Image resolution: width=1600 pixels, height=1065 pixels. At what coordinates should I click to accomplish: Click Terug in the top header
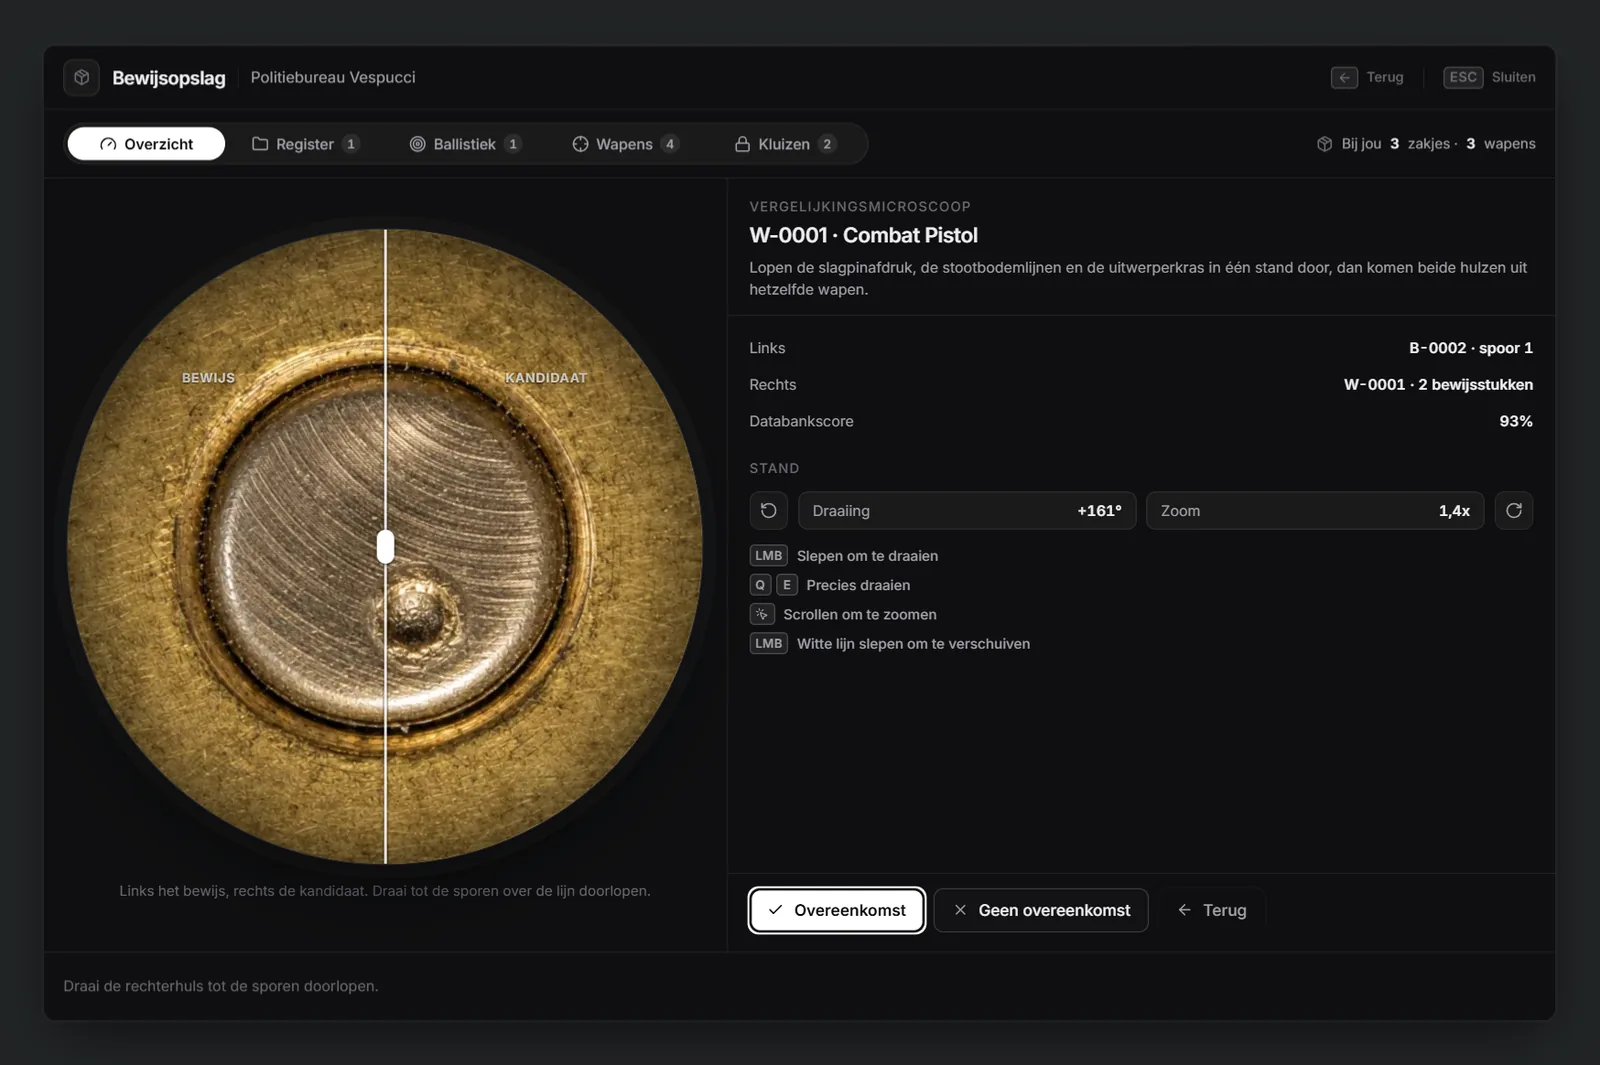(x=1385, y=77)
